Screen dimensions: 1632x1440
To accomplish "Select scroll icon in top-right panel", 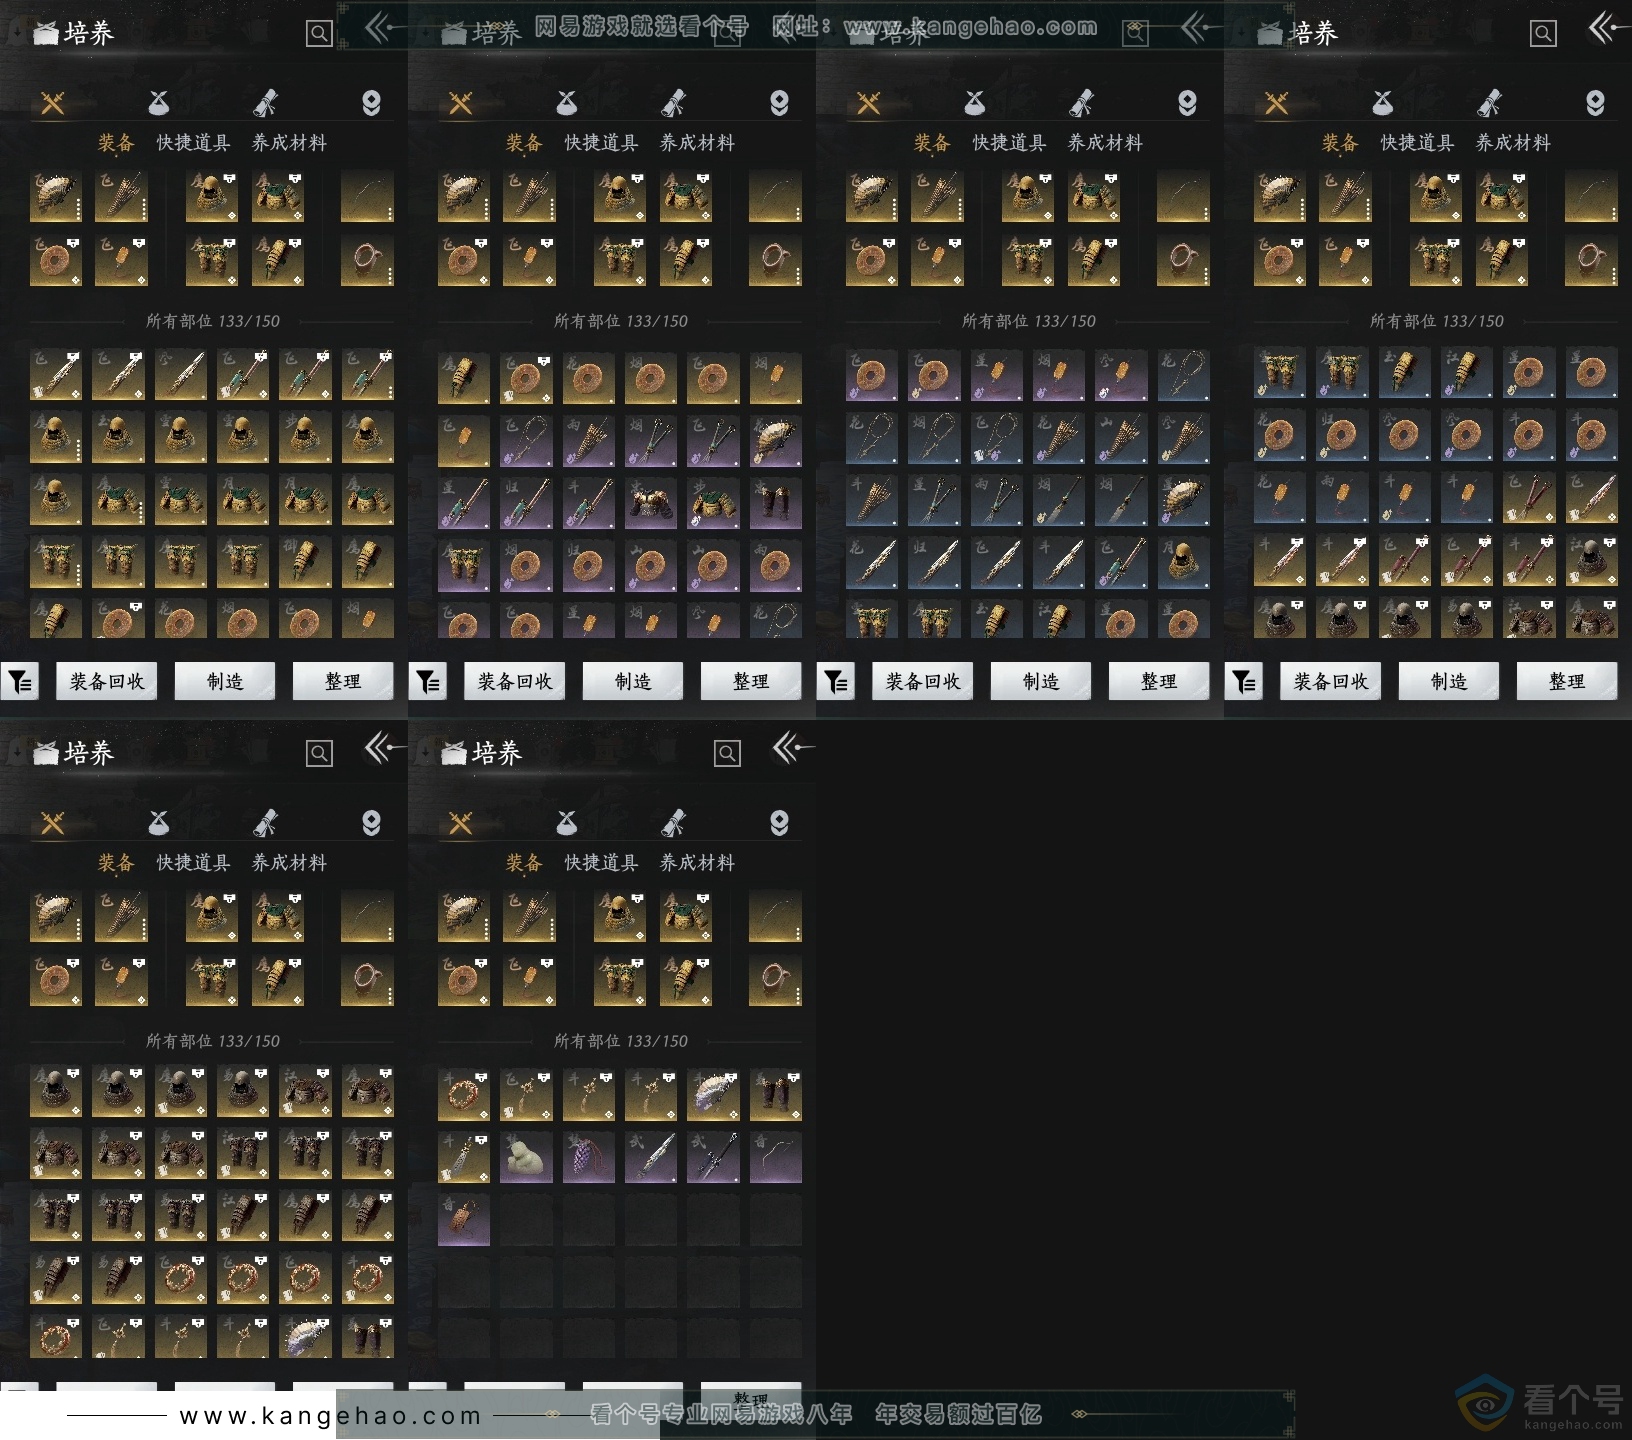I will pos(1489,103).
